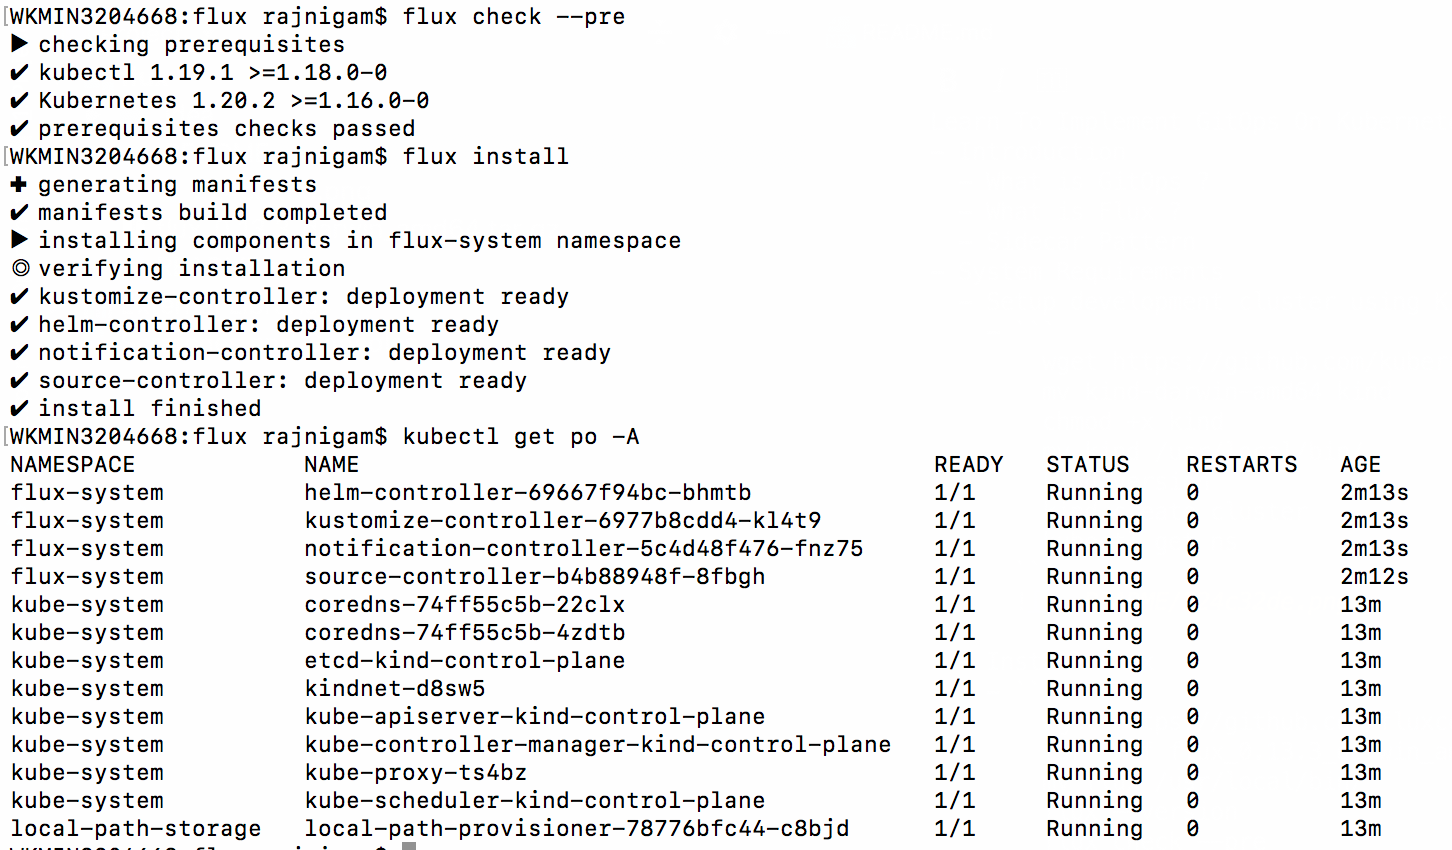Click Running status in the kindnet-d8sw5 row

[x=1095, y=689]
